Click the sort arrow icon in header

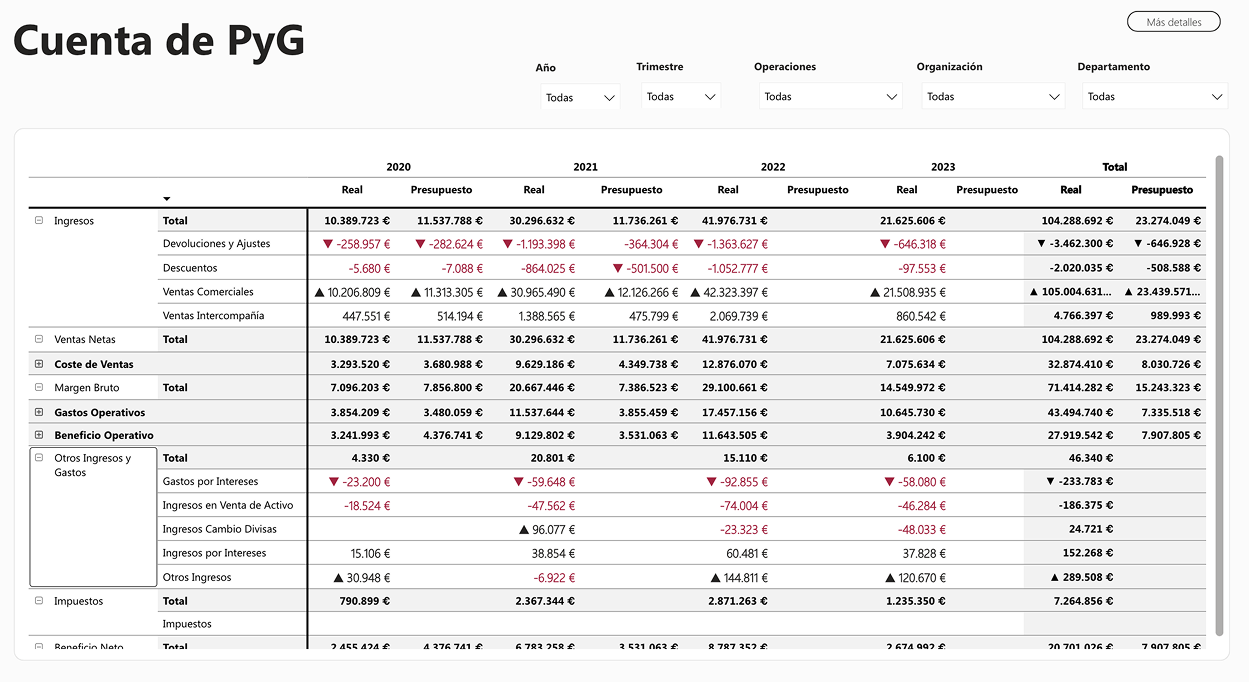point(167,199)
